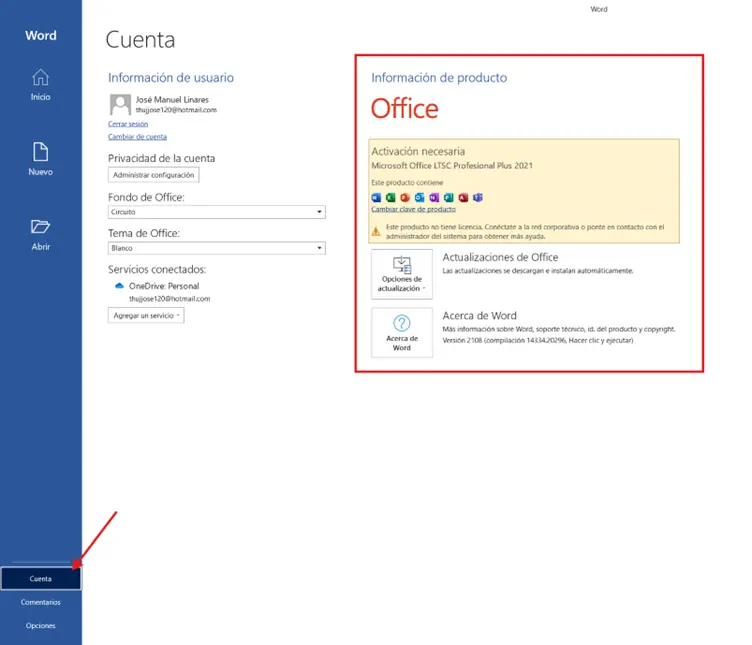
Task: Click the Publisher app icon in product contents
Action: 448,198
